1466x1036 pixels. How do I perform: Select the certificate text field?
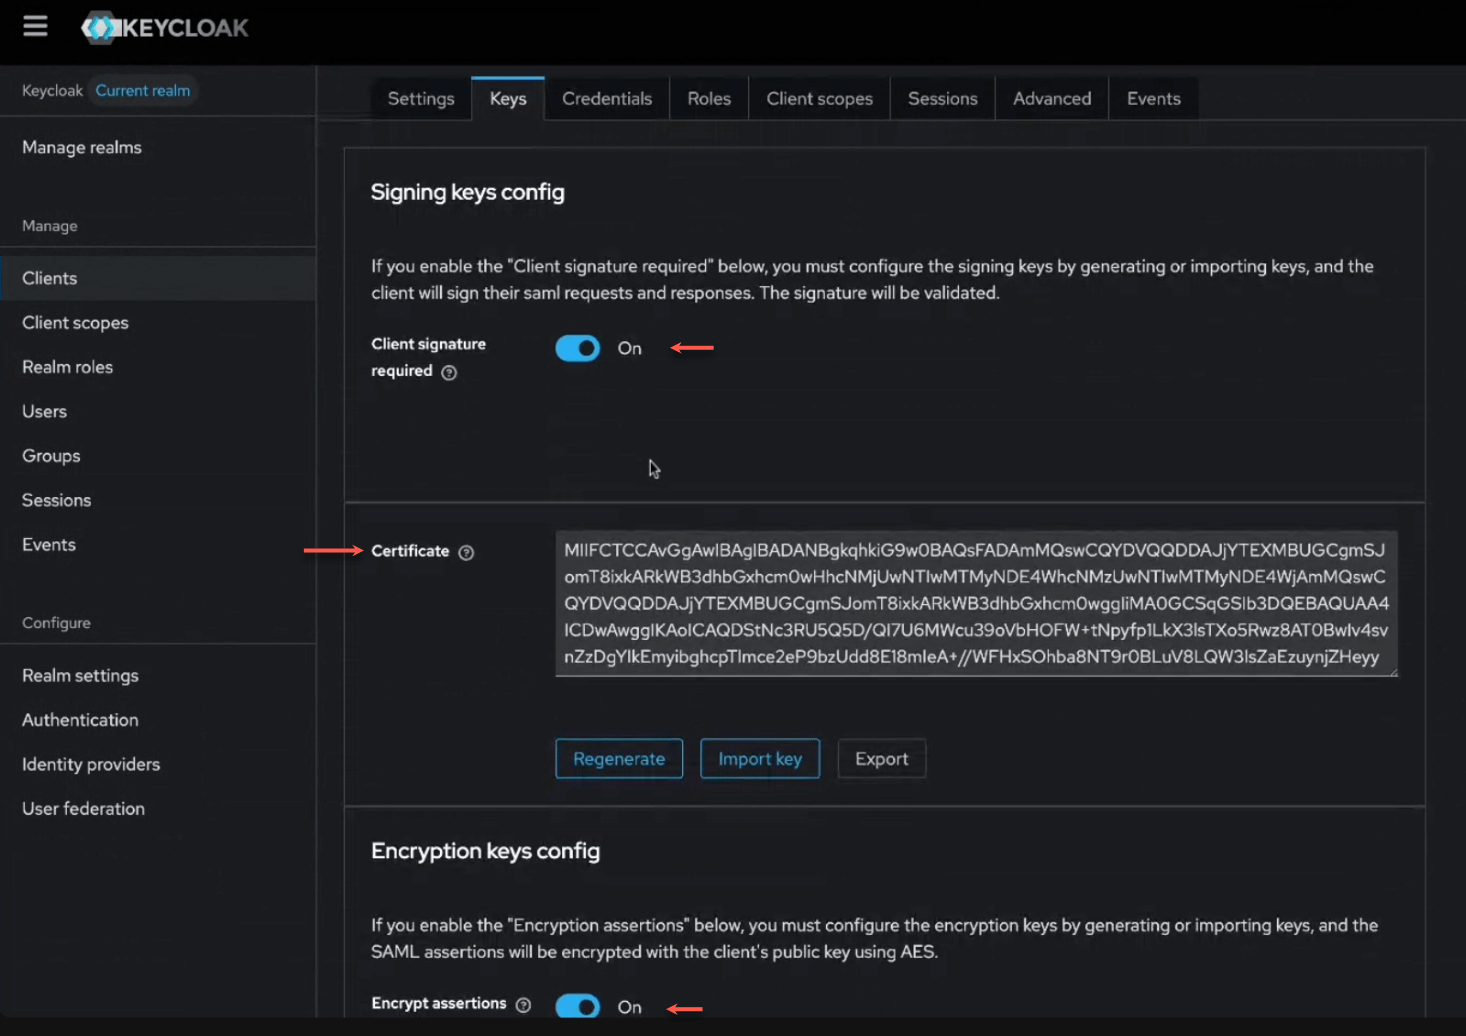coord(977,603)
